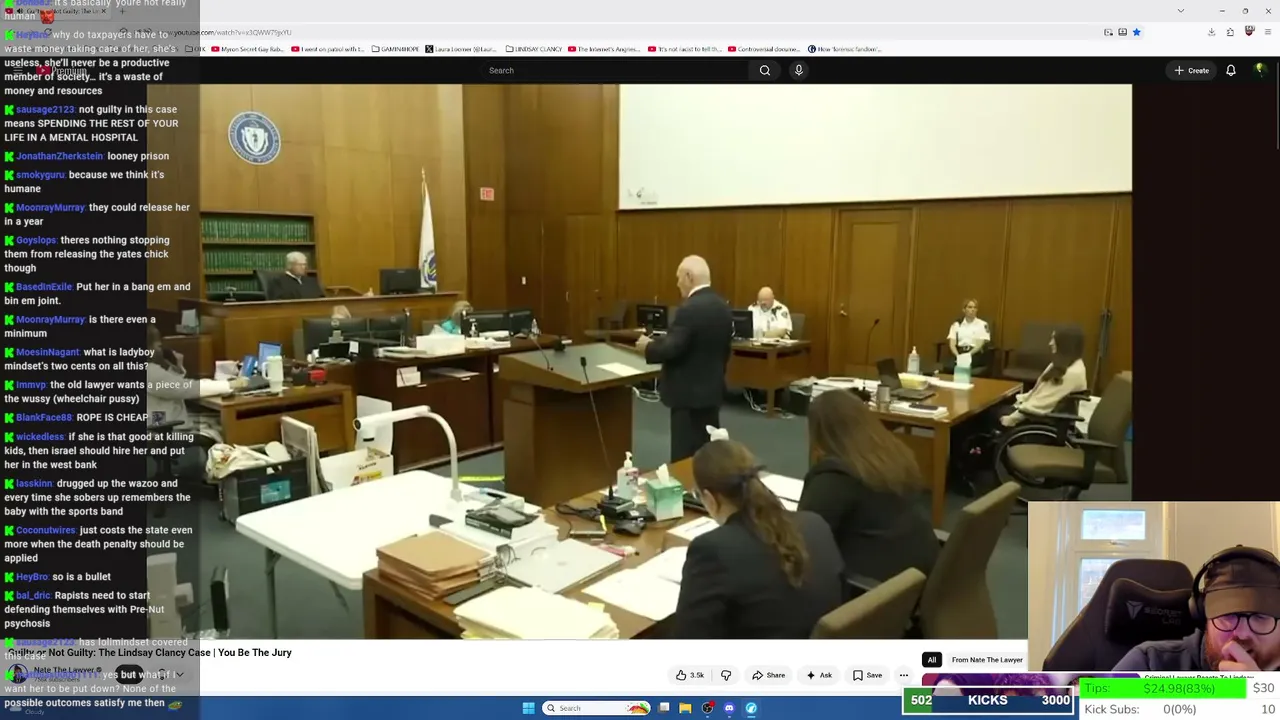Open YouTube notifications bell
Image resolution: width=1280 pixels, height=720 pixels.
[x=1231, y=70]
